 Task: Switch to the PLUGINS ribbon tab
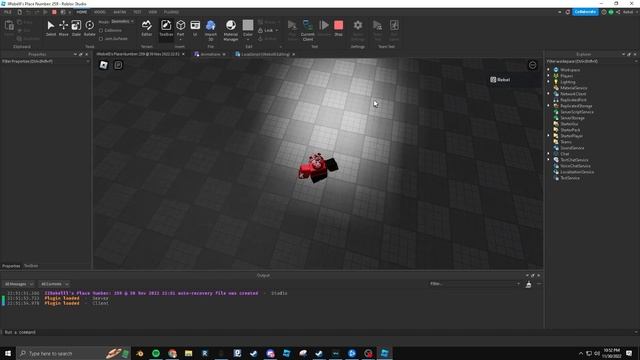[171, 12]
